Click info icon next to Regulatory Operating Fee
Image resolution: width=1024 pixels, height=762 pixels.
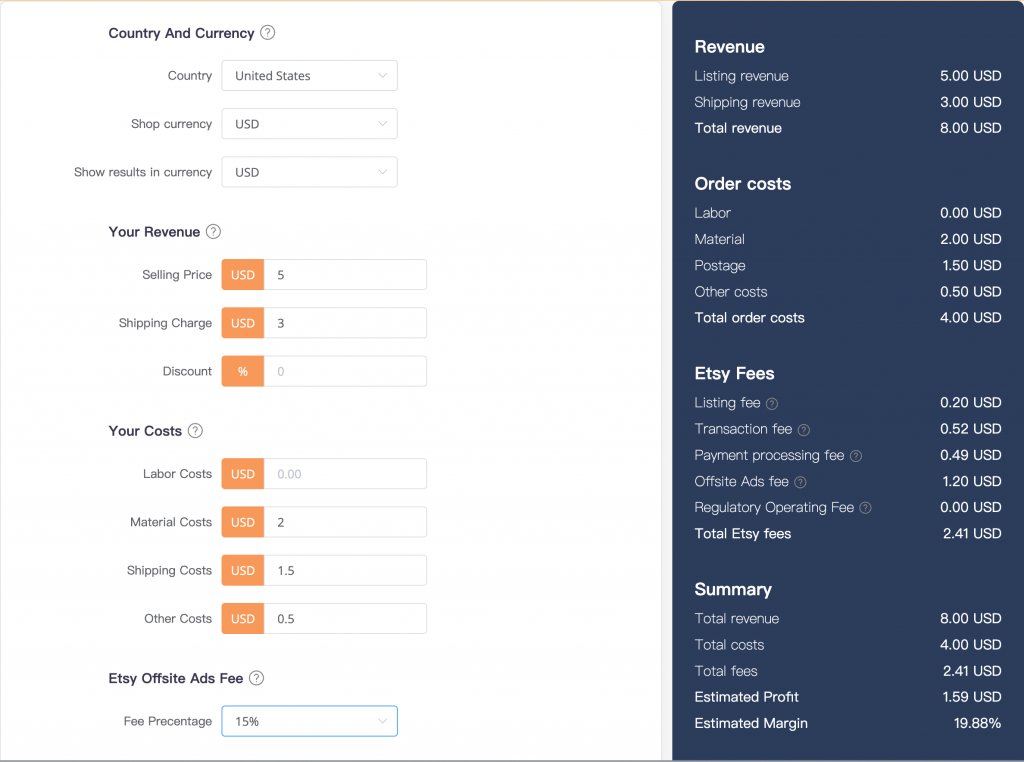point(866,508)
